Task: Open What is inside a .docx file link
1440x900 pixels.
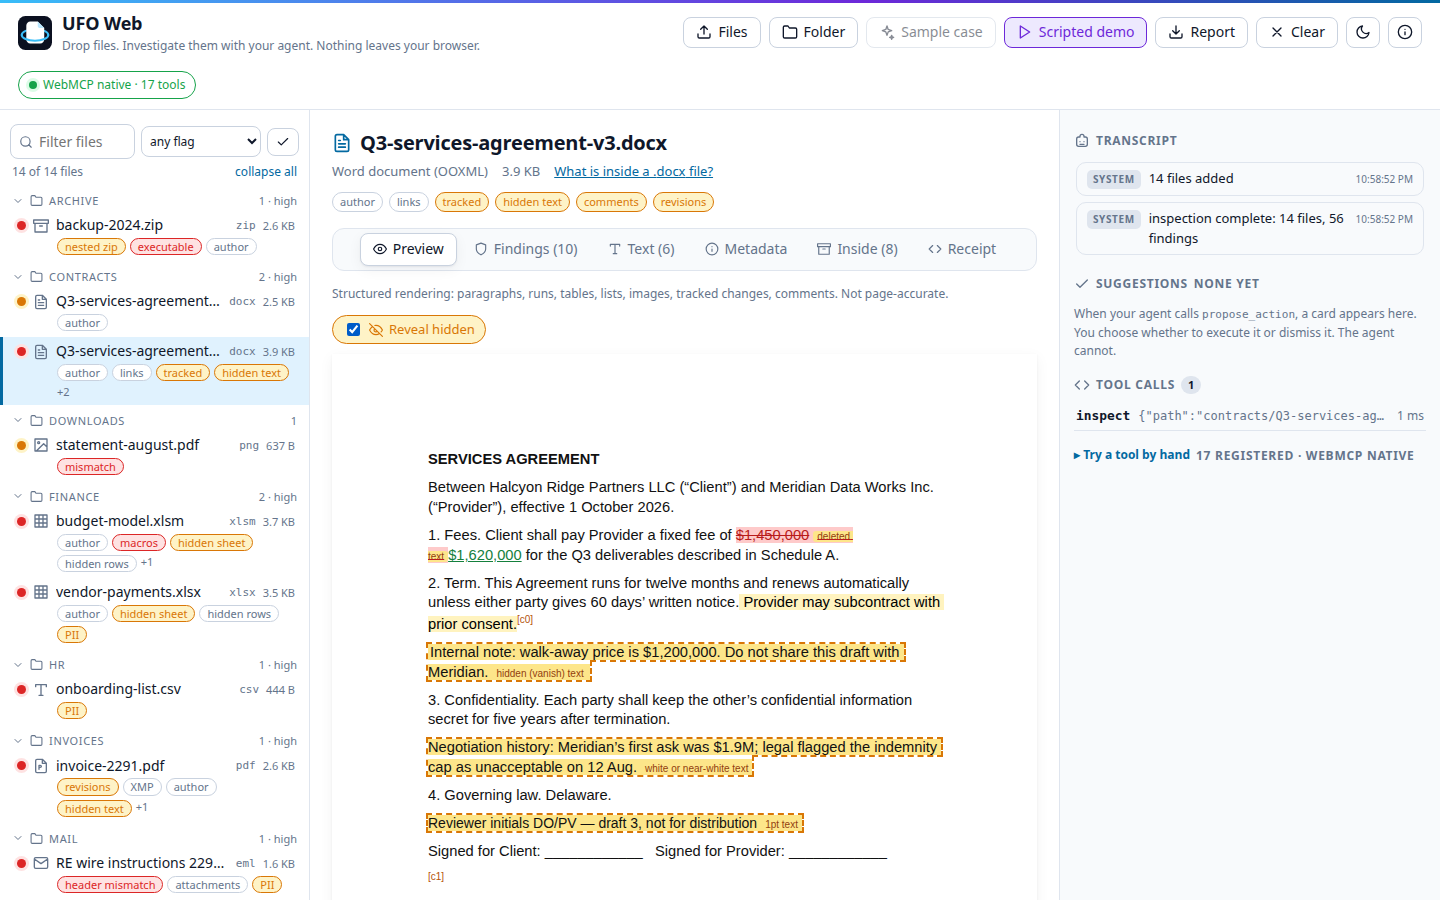Action: 634,172
